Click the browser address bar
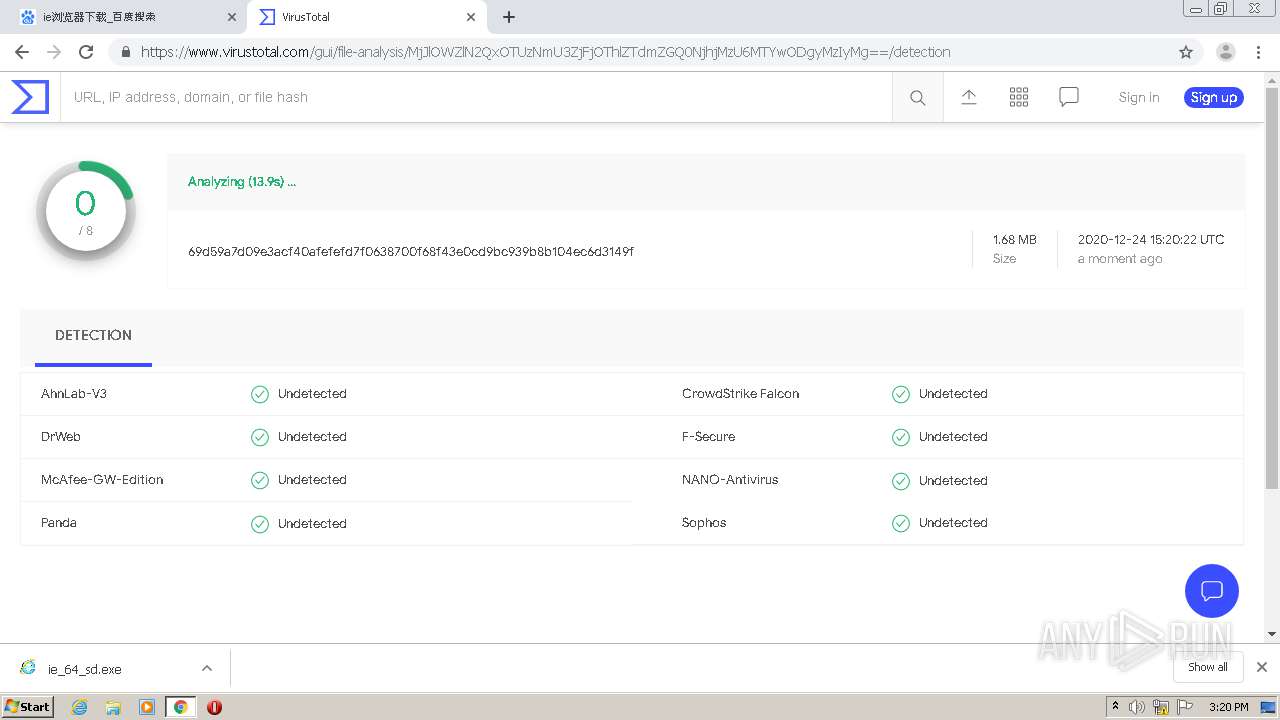1280x720 pixels. [x=640, y=52]
